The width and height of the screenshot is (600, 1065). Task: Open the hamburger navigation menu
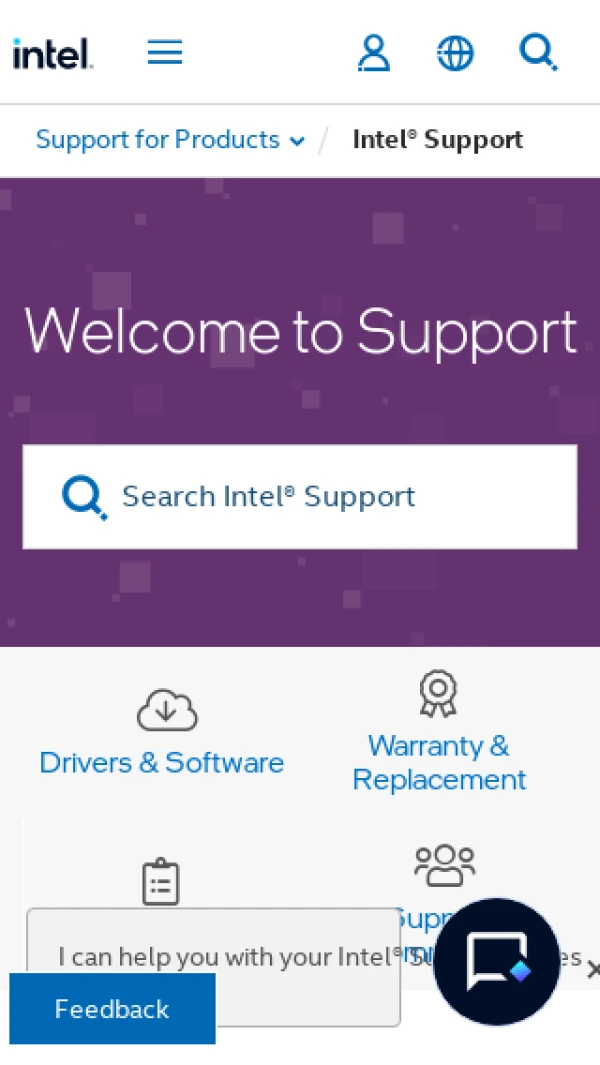pos(165,52)
